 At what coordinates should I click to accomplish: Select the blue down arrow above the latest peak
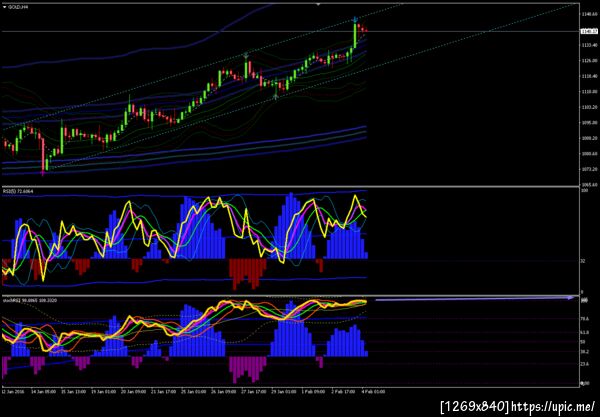tap(355, 19)
